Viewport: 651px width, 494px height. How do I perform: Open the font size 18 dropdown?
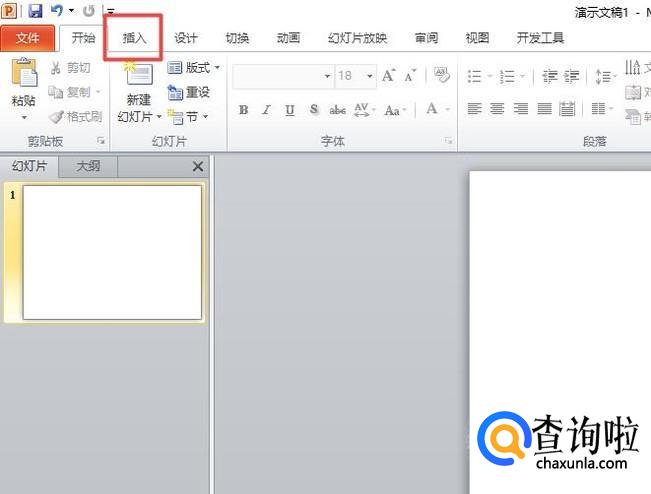click(x=370, y=76)
